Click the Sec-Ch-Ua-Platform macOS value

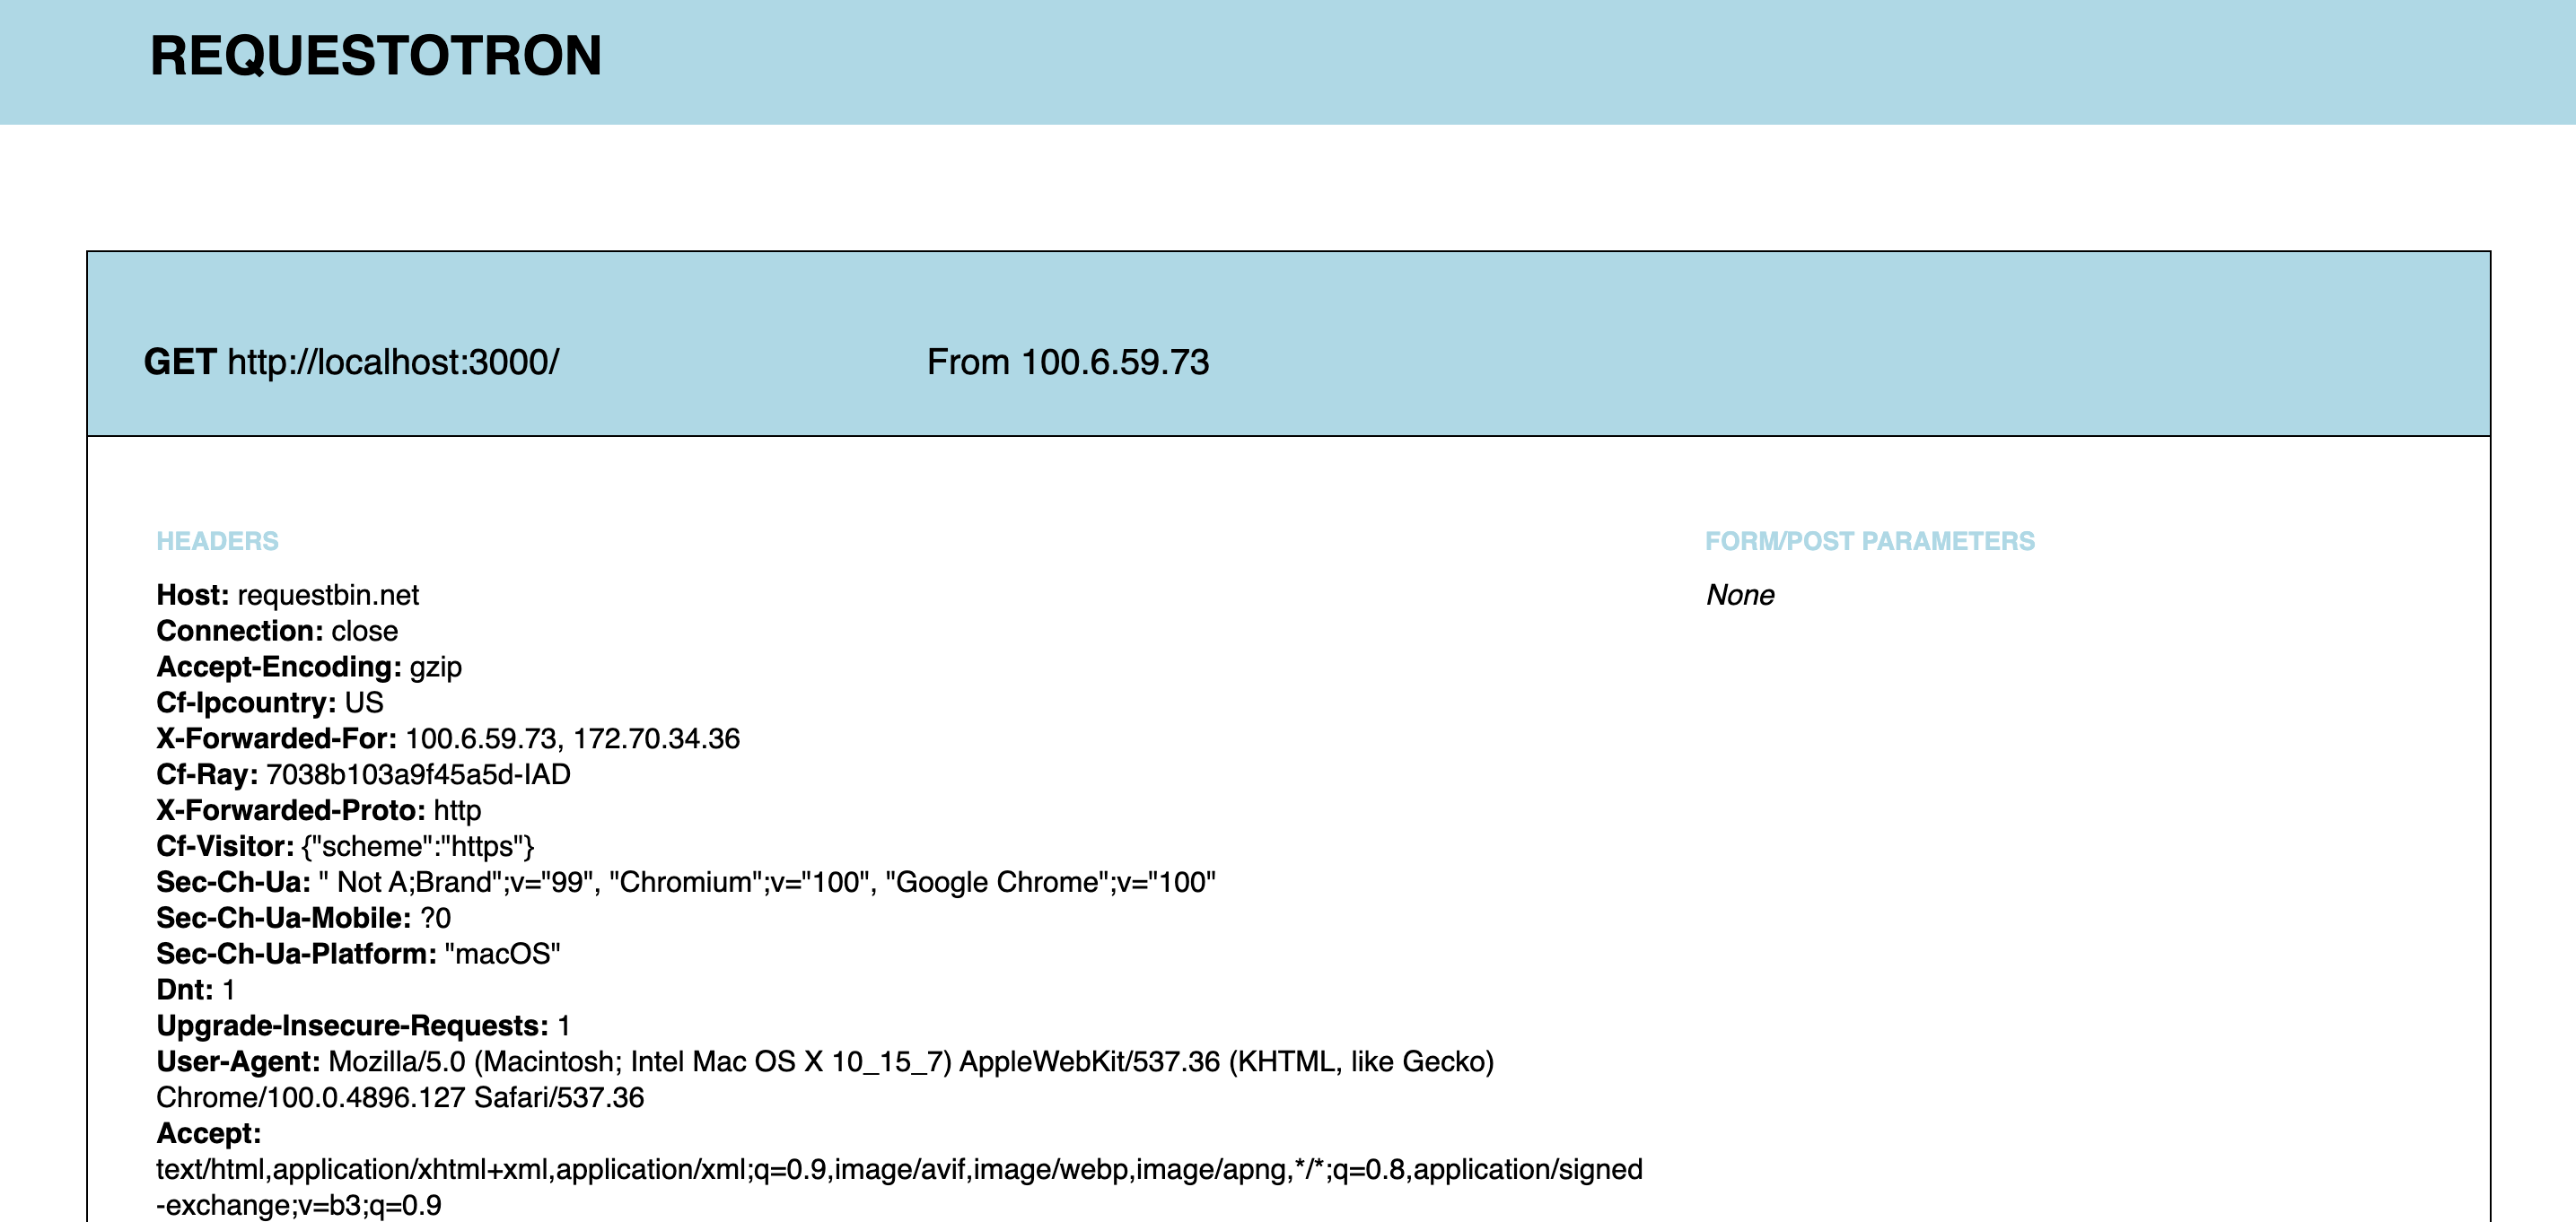[502, 954]
